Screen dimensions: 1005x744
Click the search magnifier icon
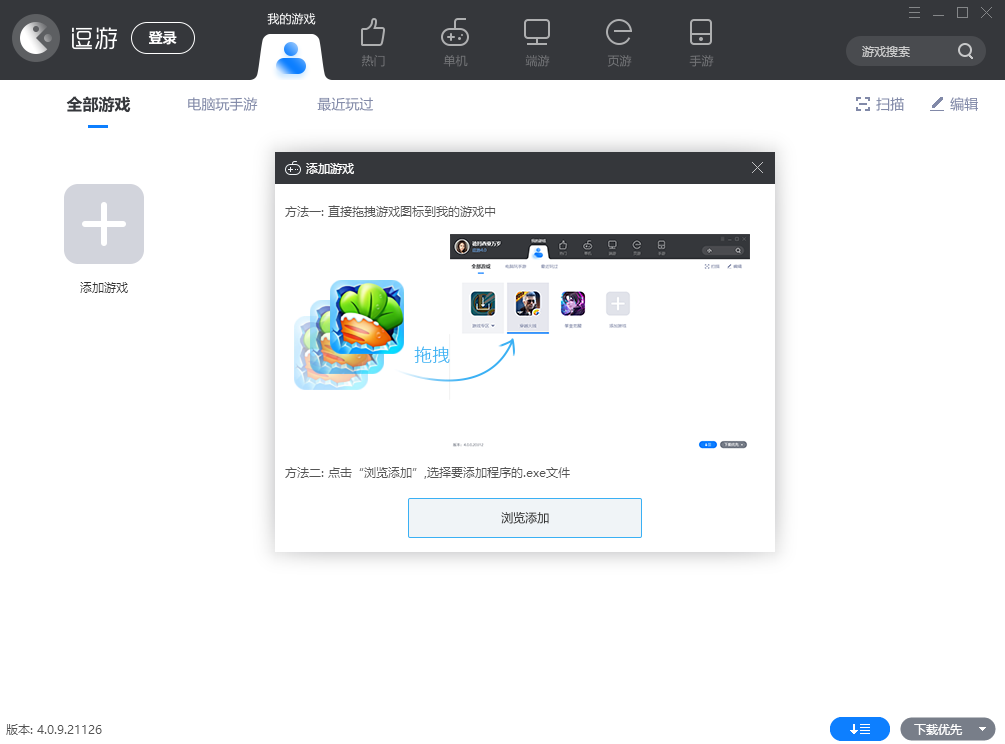tap(964, 50)
